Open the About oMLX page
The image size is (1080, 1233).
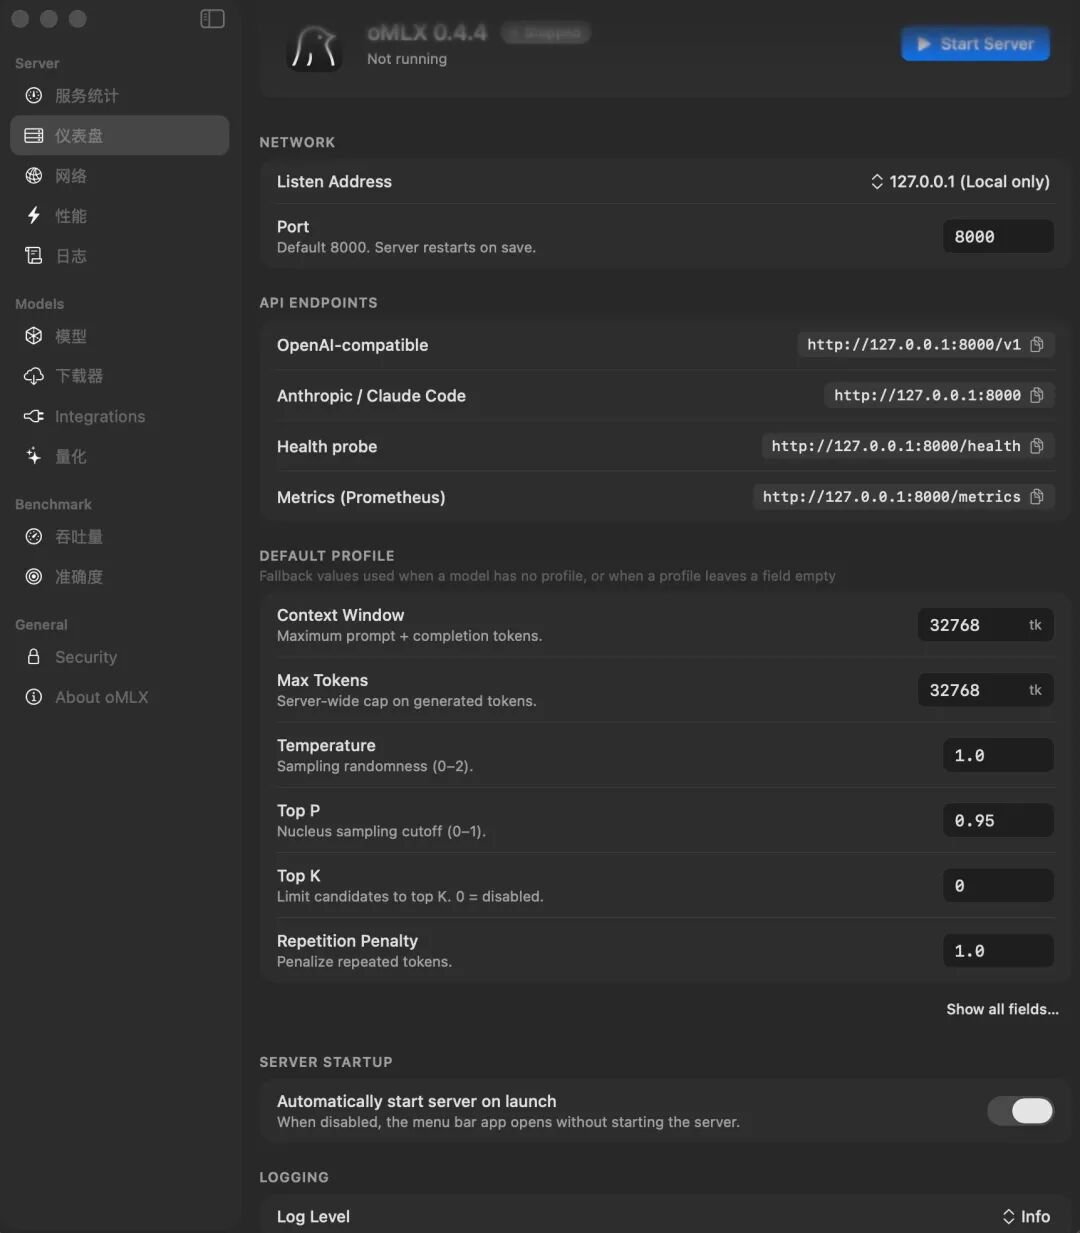point(119,696)
